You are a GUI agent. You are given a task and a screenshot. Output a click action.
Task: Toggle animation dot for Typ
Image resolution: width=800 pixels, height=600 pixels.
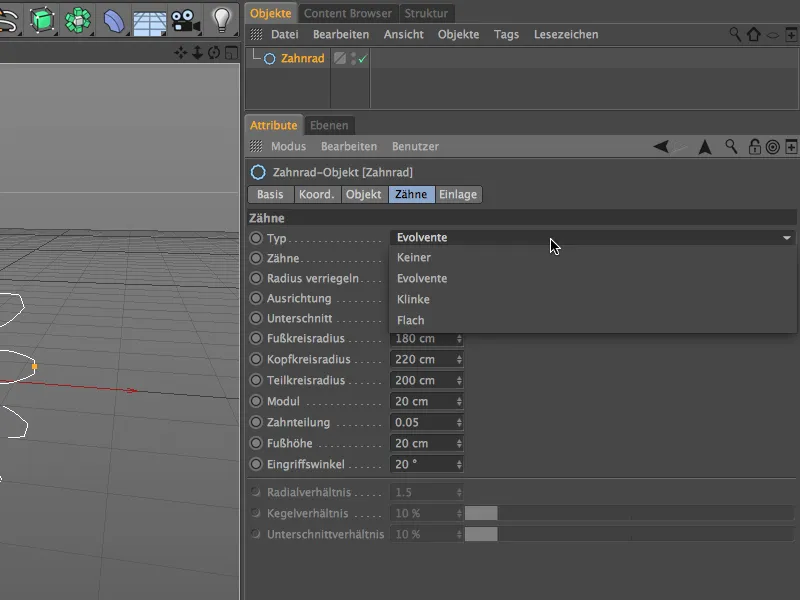[256, 238]
